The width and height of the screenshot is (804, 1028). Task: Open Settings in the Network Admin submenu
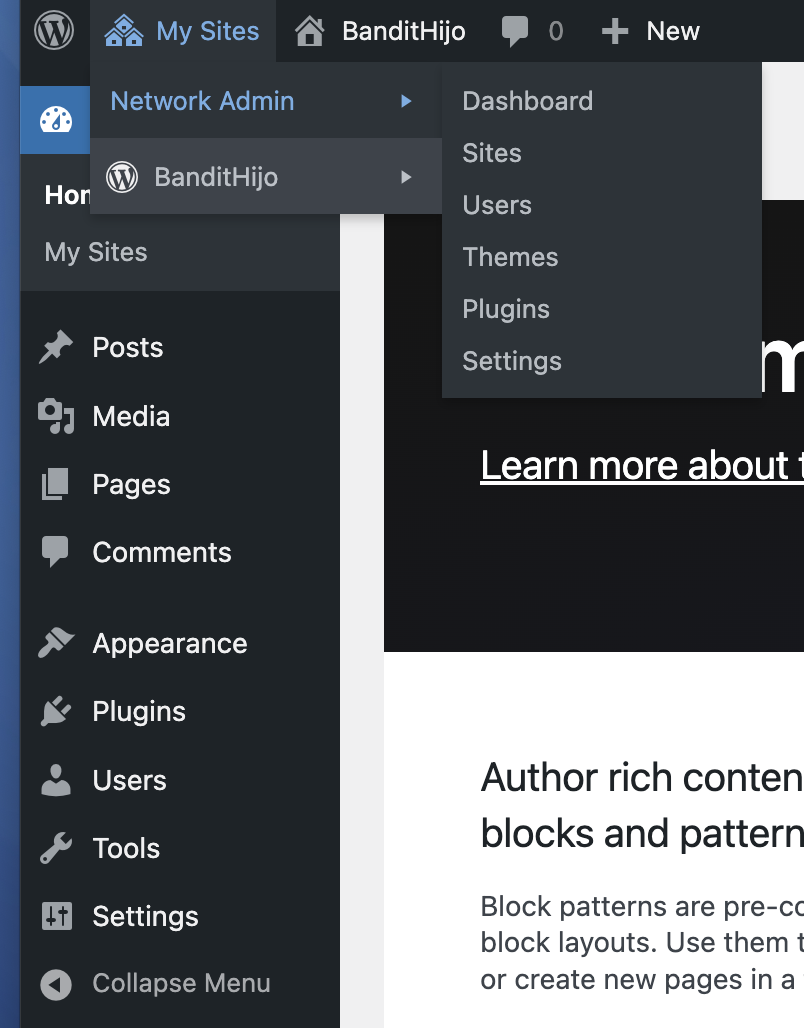(512, 361)
